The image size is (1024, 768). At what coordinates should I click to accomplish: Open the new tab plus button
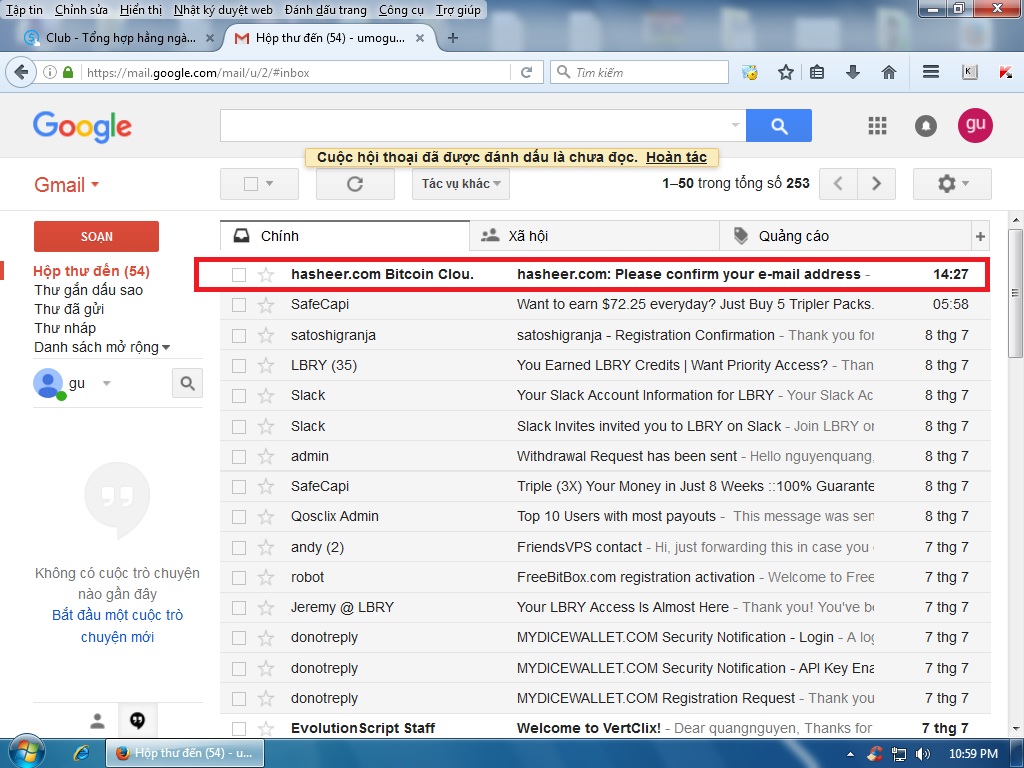pyautogui.click(x=453, y=38)
